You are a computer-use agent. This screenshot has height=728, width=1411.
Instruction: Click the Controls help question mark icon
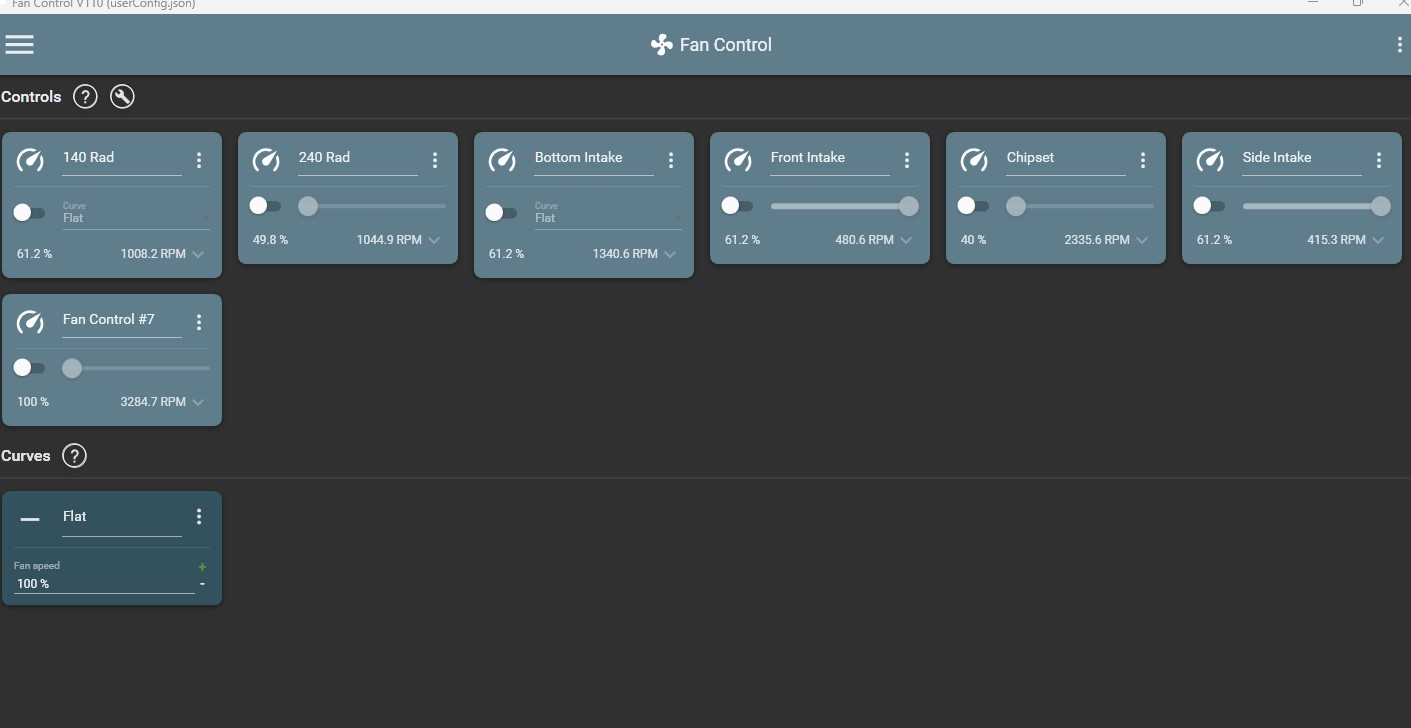86,97
